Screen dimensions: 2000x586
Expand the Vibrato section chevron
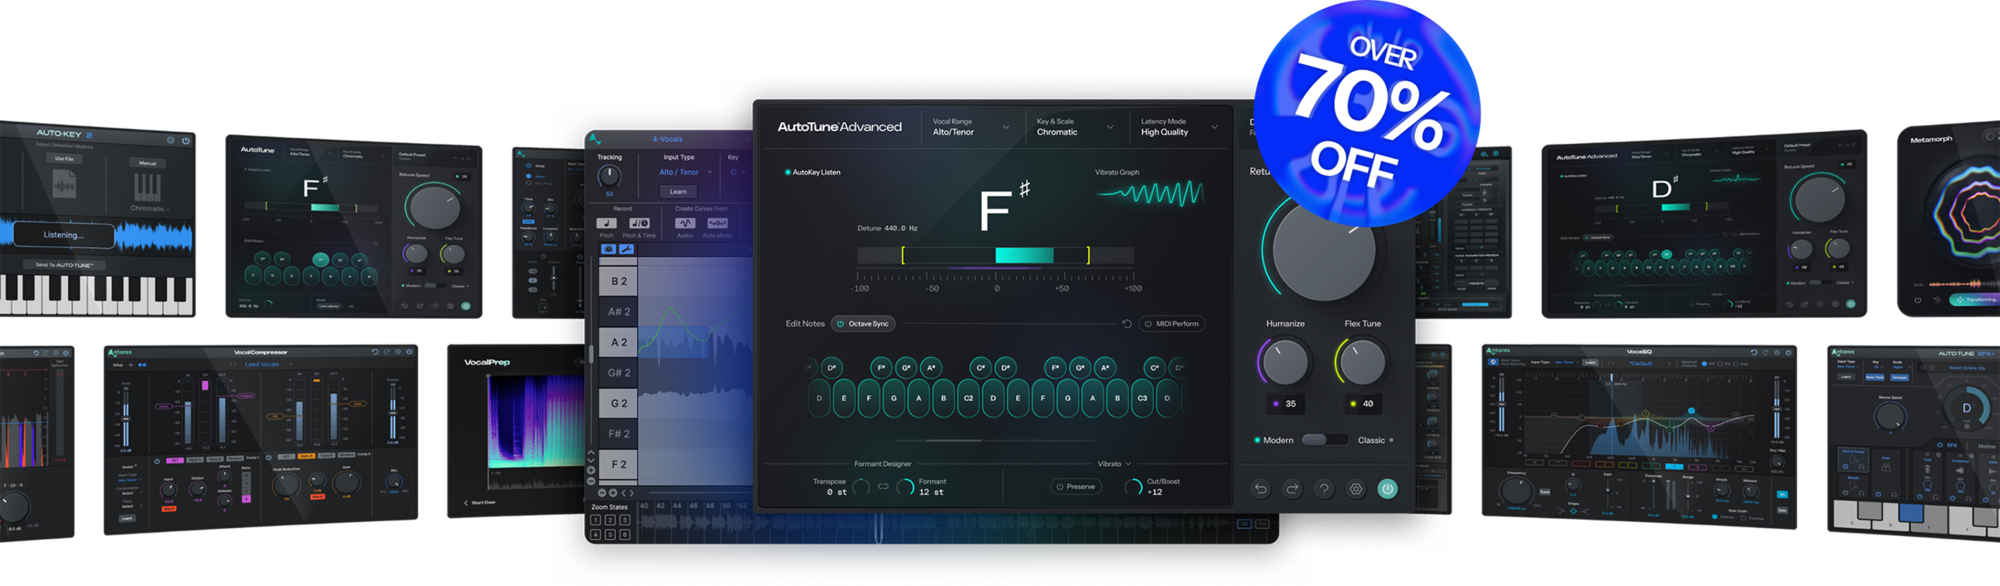1129,464
